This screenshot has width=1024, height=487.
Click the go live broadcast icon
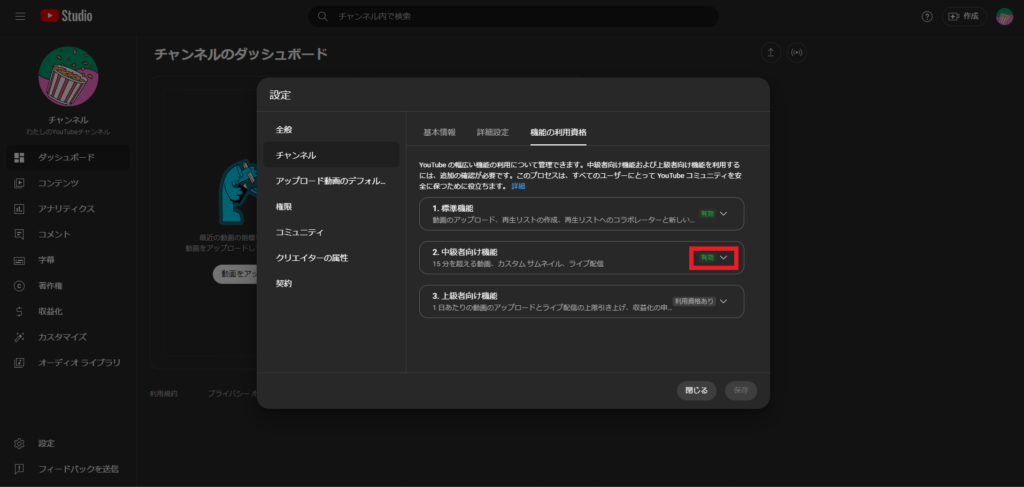(x=796, y=52)
